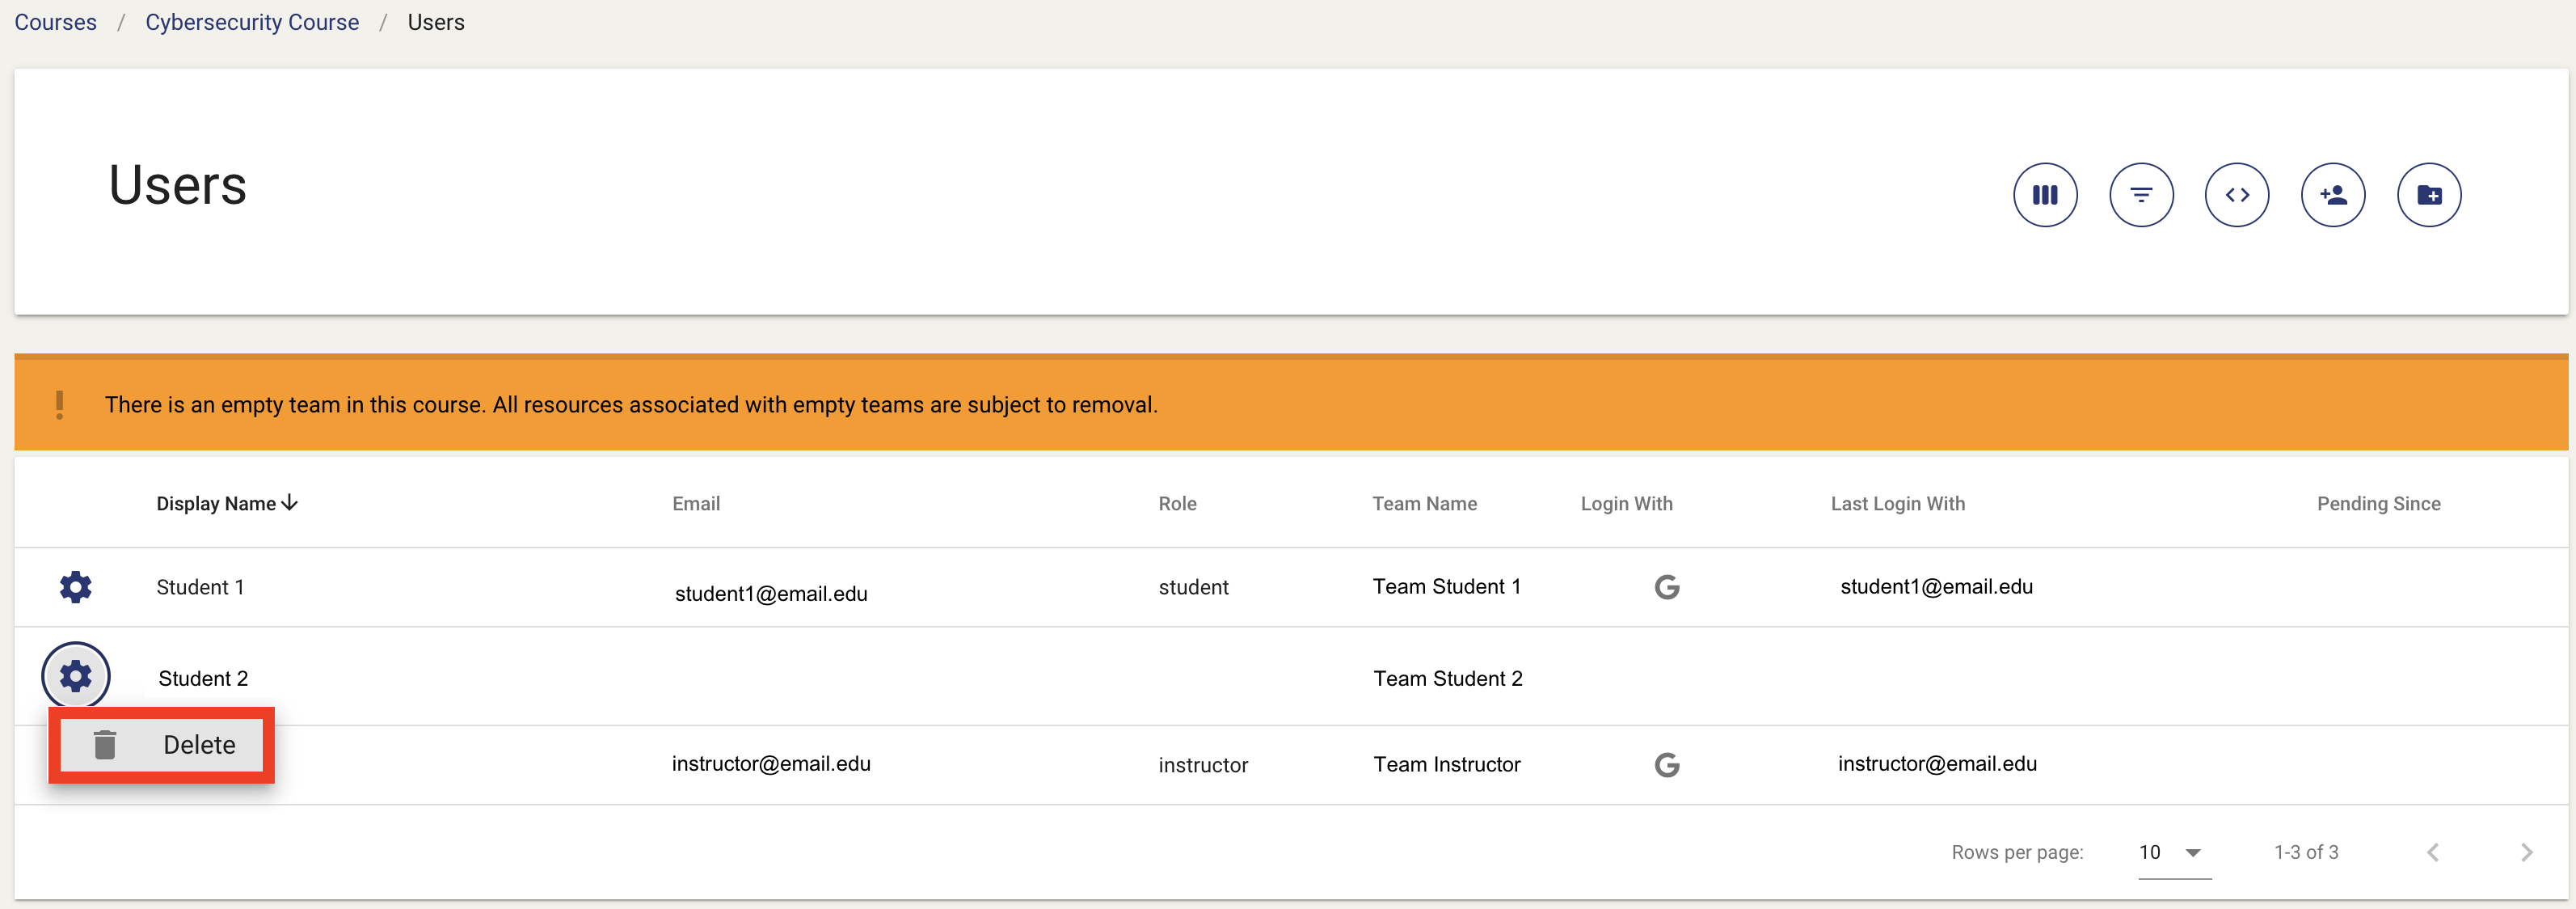Open gear settings for Student 1
2576x909 pixels.
76,587
